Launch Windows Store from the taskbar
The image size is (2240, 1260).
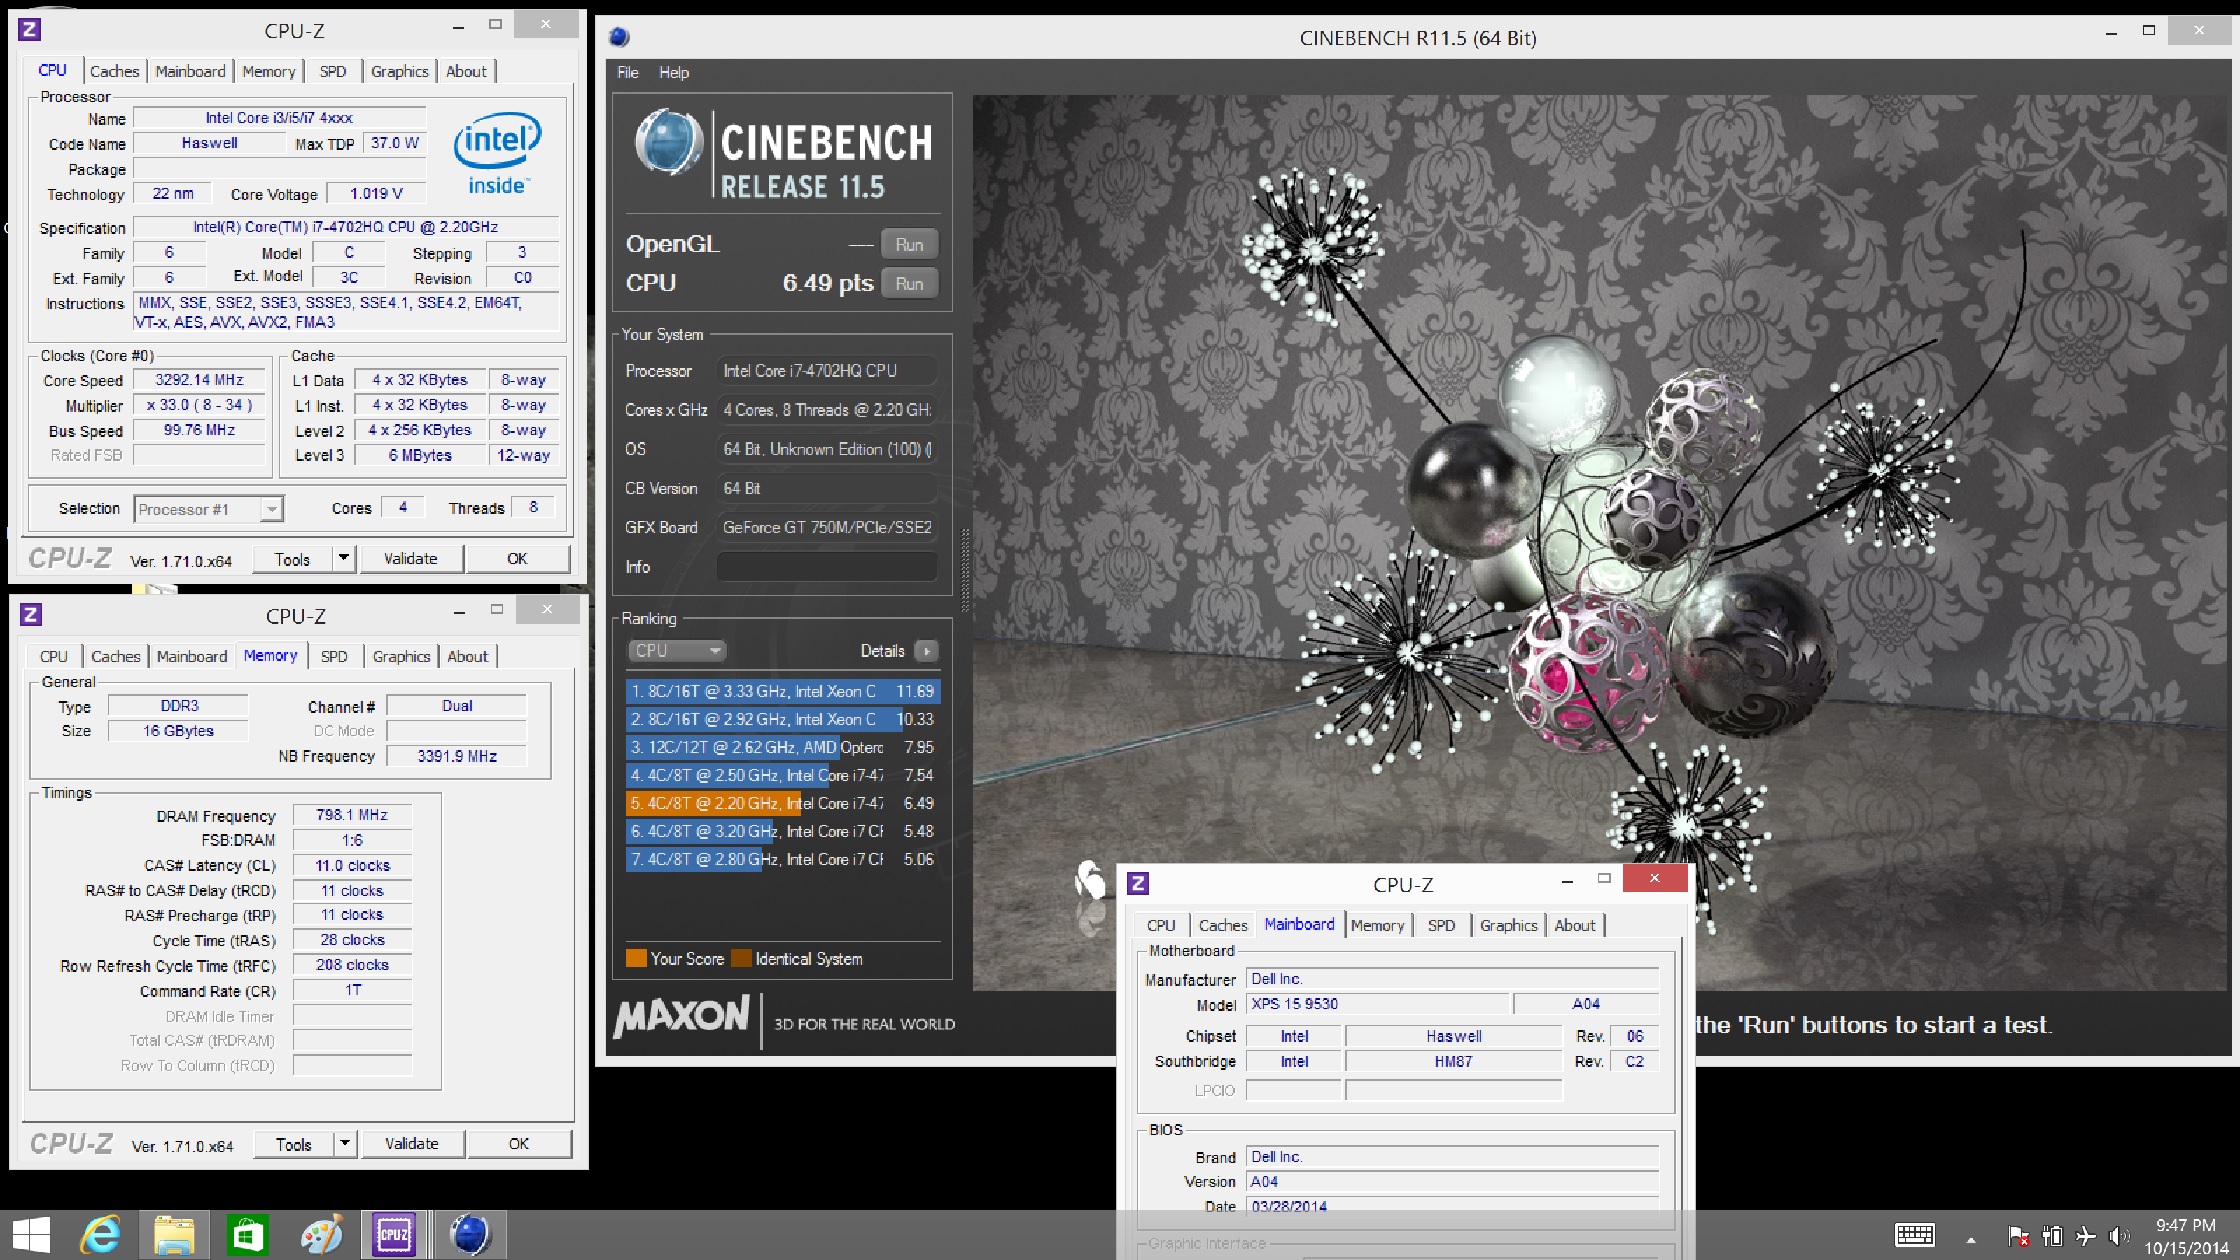coord(247,1235)
